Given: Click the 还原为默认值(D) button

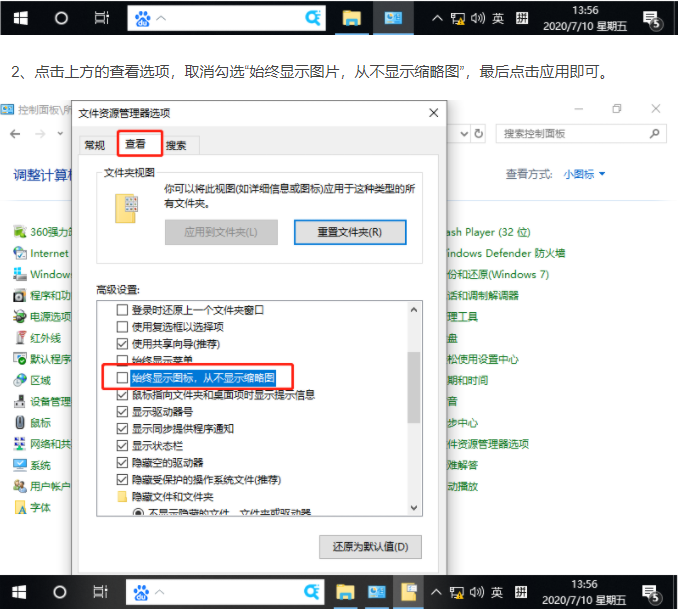Looking at the screenshot, I should click(x=370, y=547).
